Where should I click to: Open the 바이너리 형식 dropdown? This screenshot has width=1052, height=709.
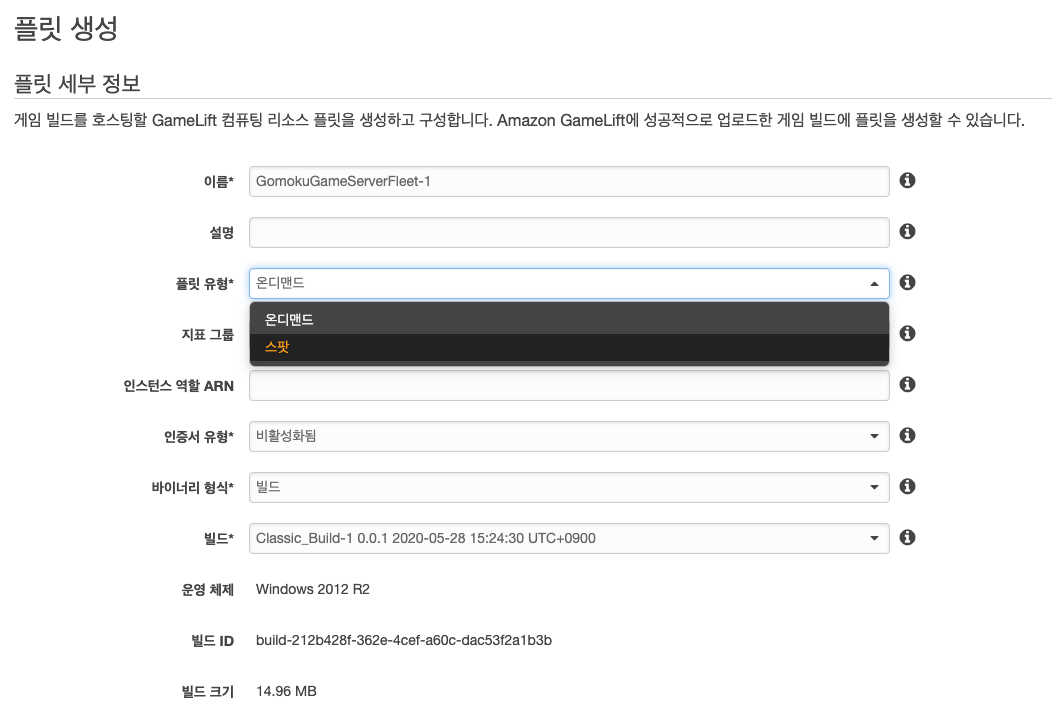coord(569,487)
